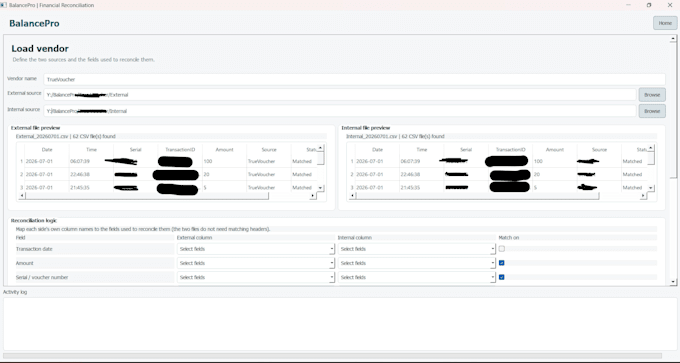Select time 06:07:39 in Internal preview
This screenshot has height=363, width=680.
coord(411,161)
